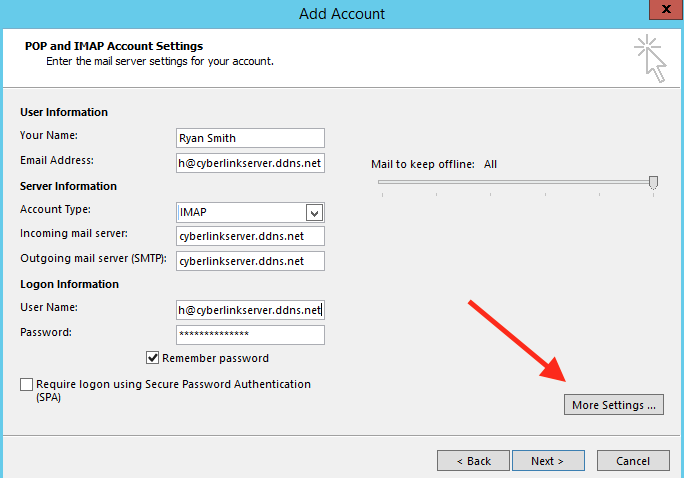Click the 'Logon Information' heading
Screen dimensions: 684x478
[x=69, y=284]
